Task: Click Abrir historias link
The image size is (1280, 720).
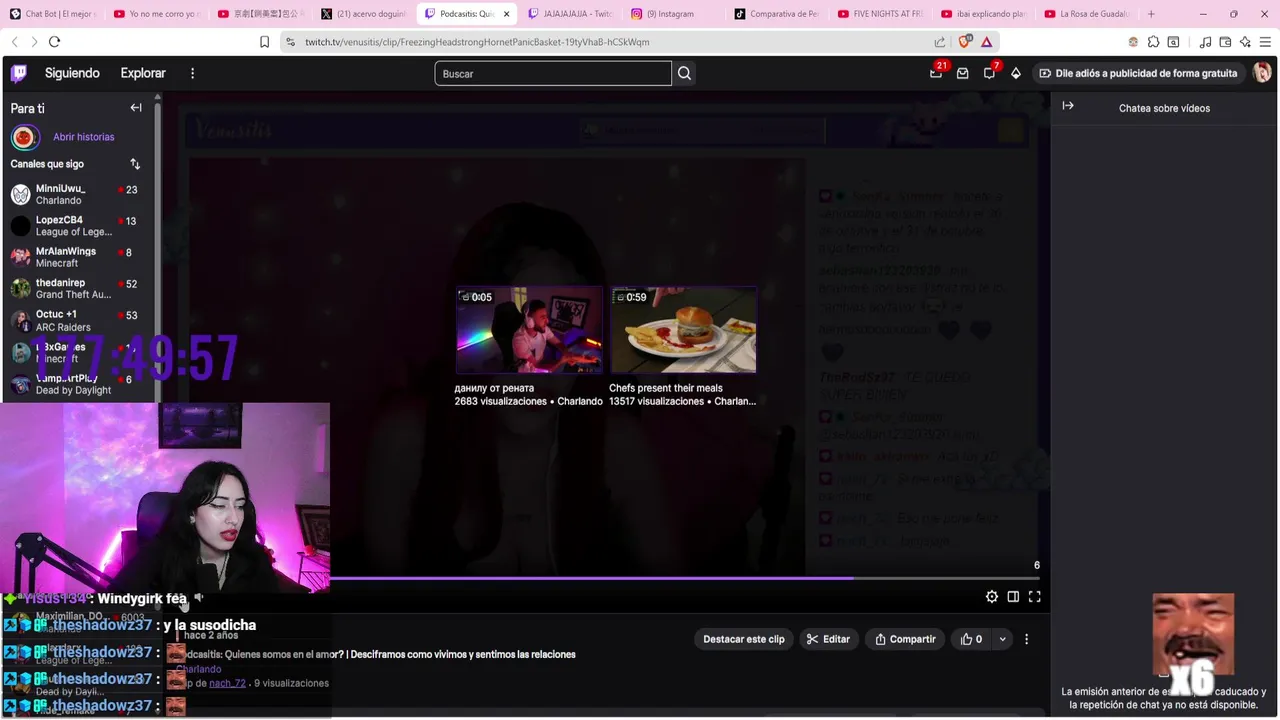Action: pyautogui.click(x=84, y=137)
